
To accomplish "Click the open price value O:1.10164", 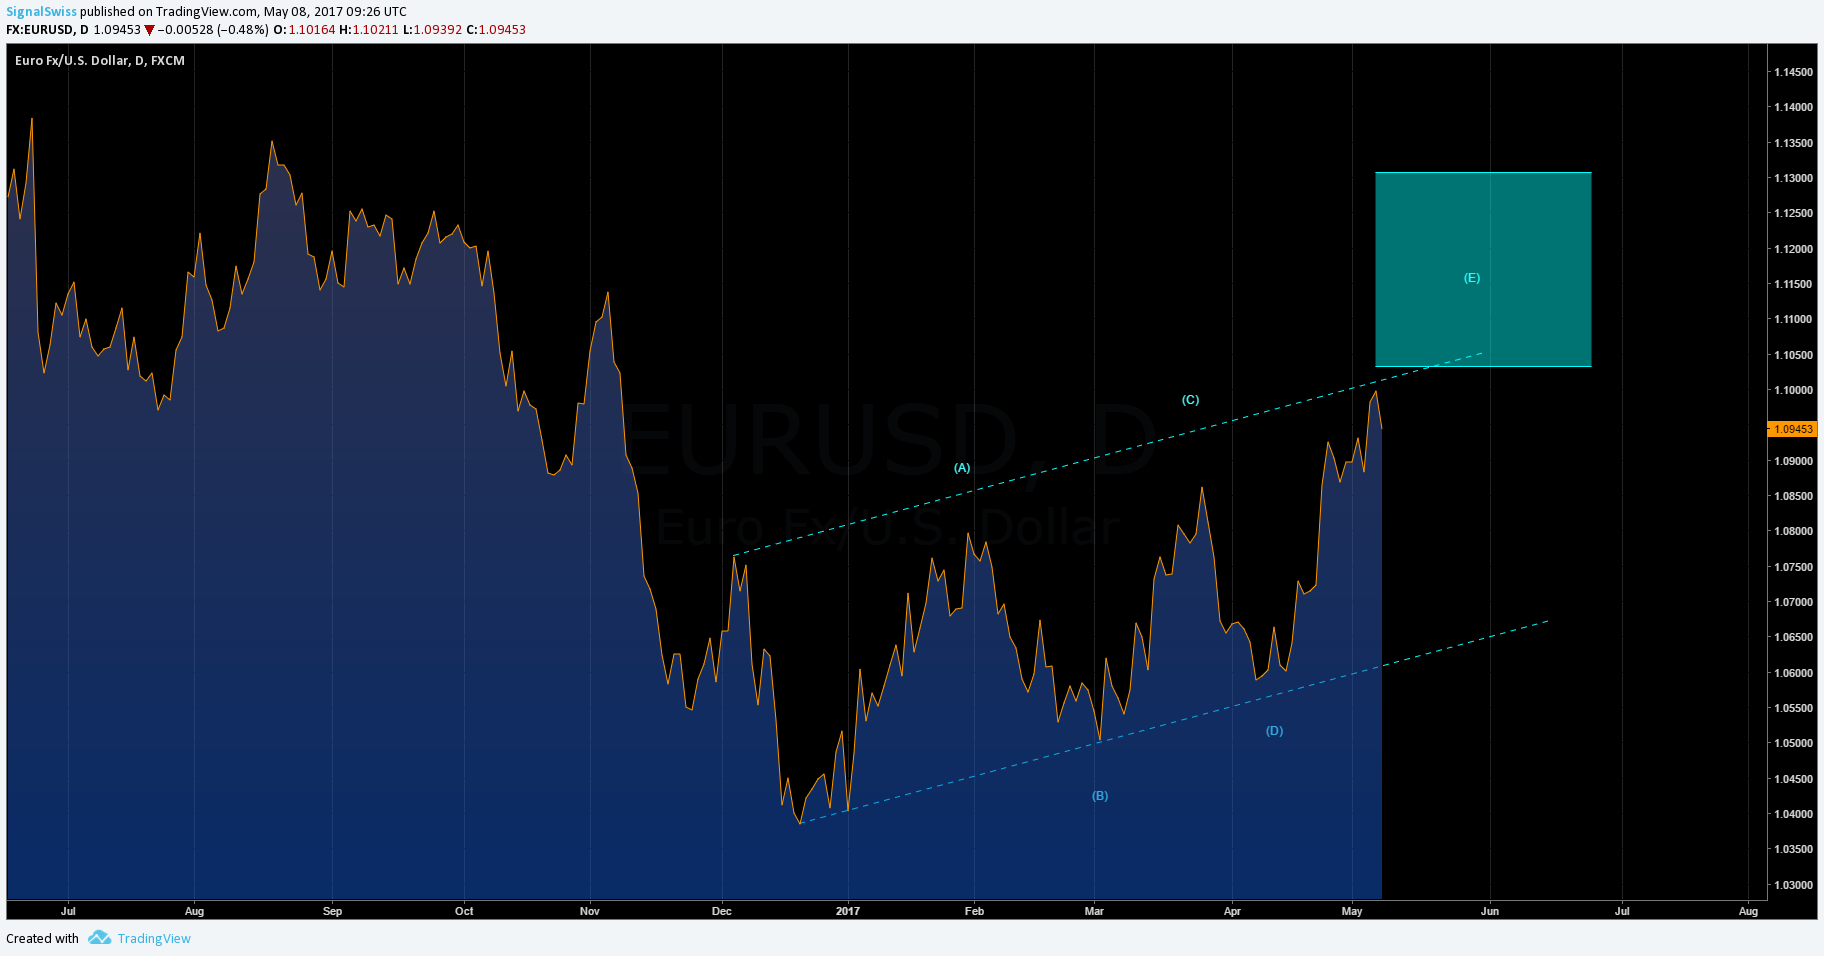I will pyautogui.click(x=304, y=30).
